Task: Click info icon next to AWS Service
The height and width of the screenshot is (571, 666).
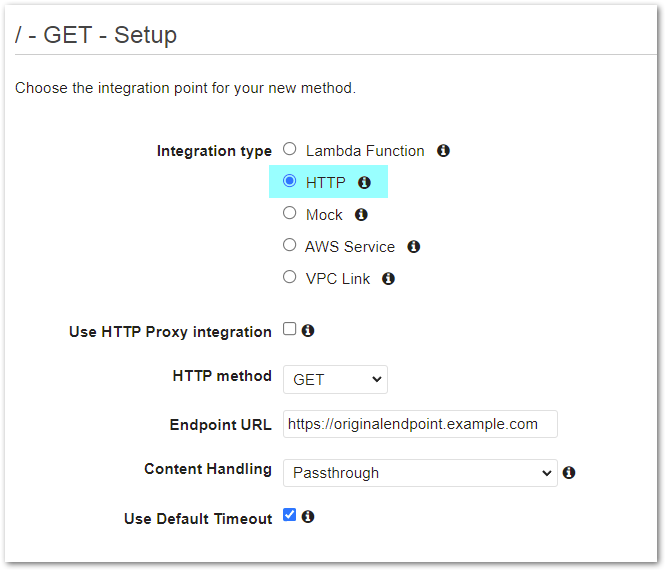Action: pyautogui.click(x=413, y=246)
